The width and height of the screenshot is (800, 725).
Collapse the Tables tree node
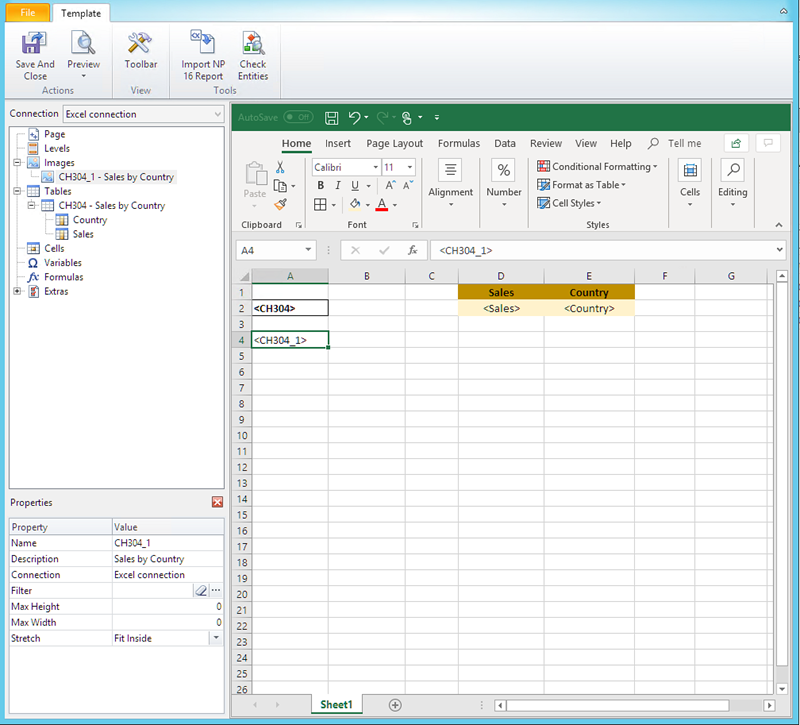click(19, 190)
